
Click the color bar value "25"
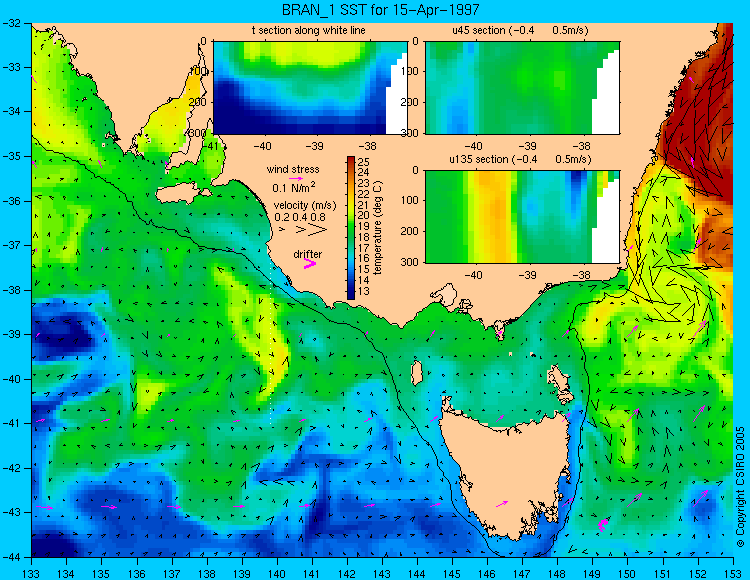click(x=364, y=162)
